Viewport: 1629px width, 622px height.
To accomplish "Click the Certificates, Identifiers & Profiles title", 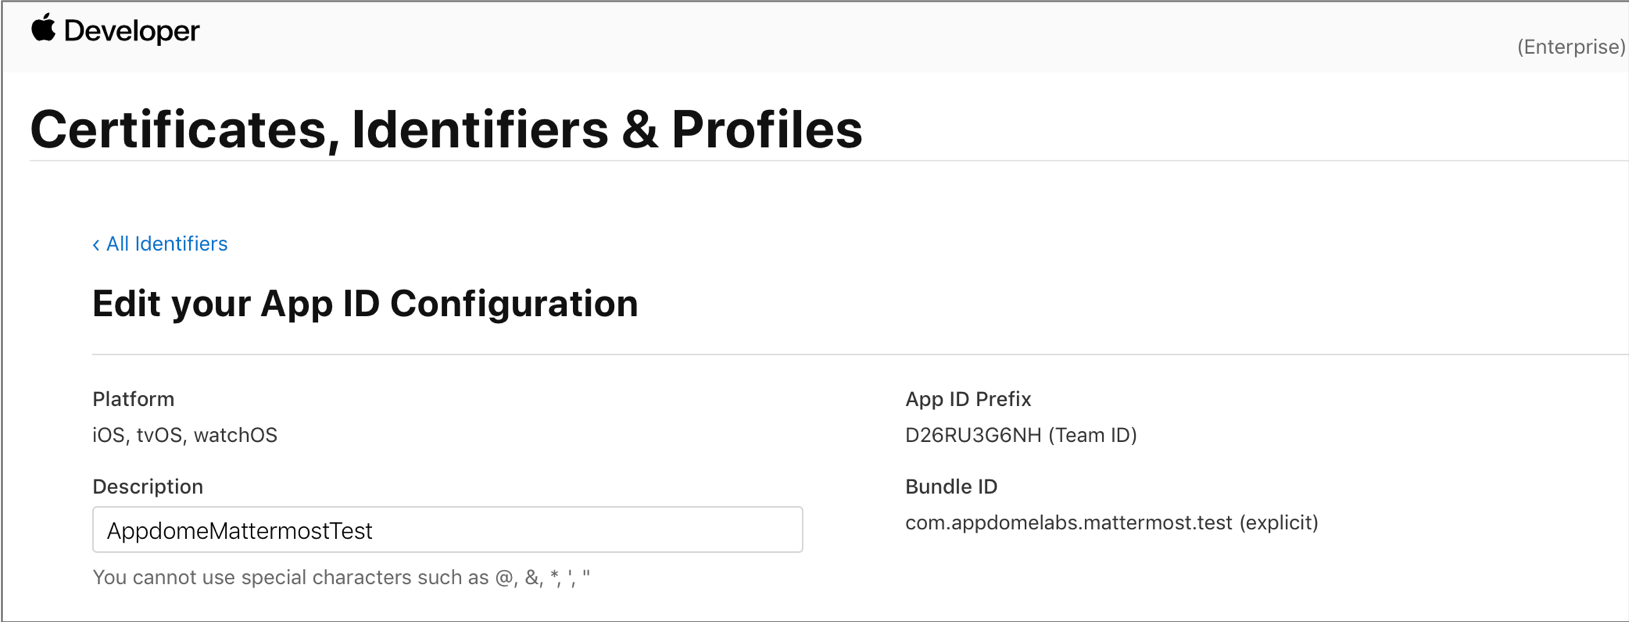I will pos(446,129).
